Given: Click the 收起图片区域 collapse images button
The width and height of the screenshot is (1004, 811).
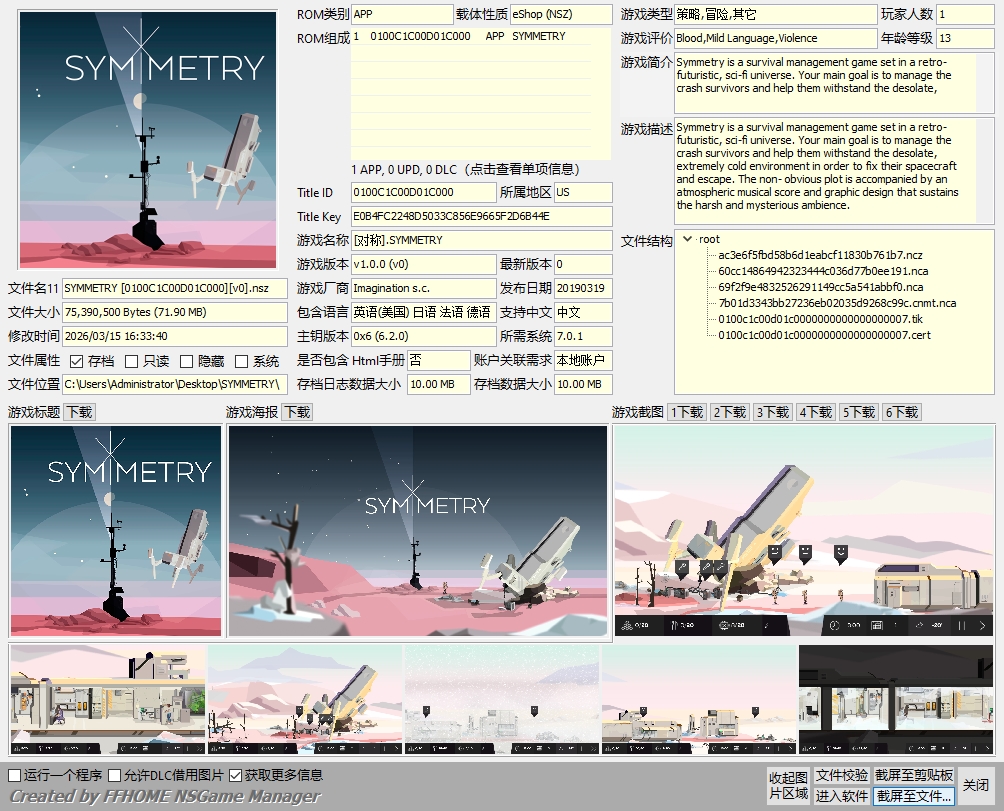Looking at the screenshot, I should pos(787,786).
